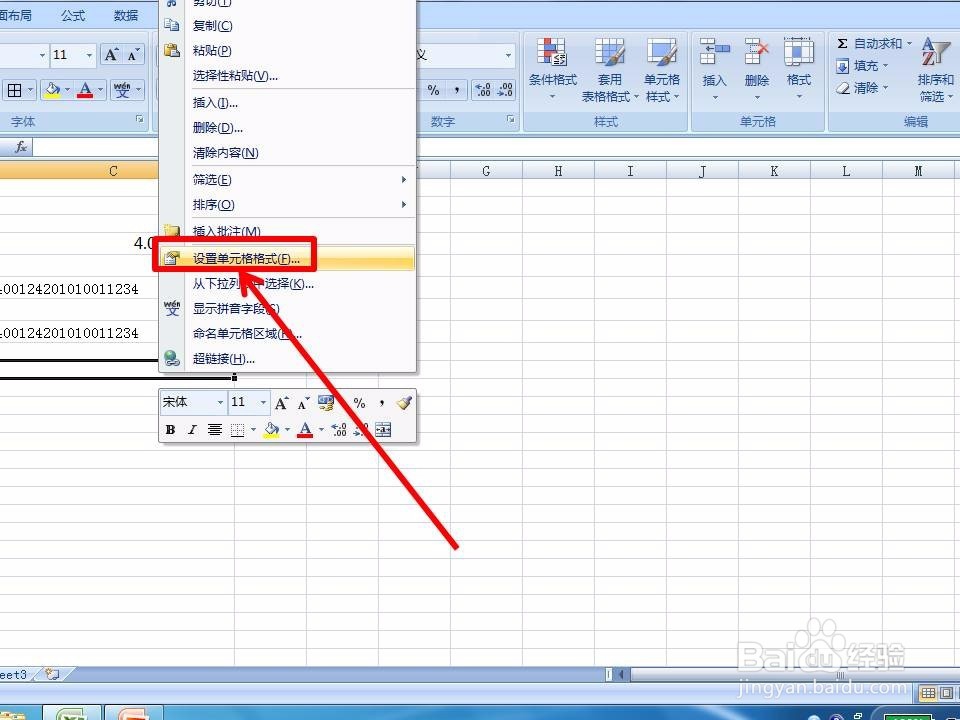The width and height of the screenshot is (960, 720).
Task: Open number format dropdown in ribbon
Action: point(508,55)
